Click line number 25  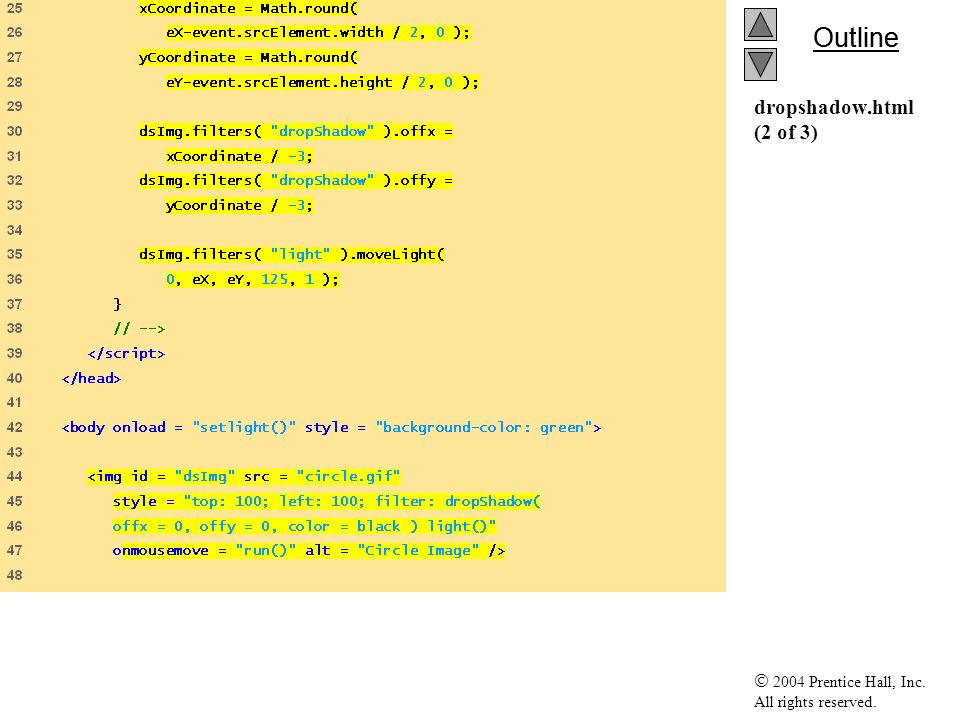(14, 9)
